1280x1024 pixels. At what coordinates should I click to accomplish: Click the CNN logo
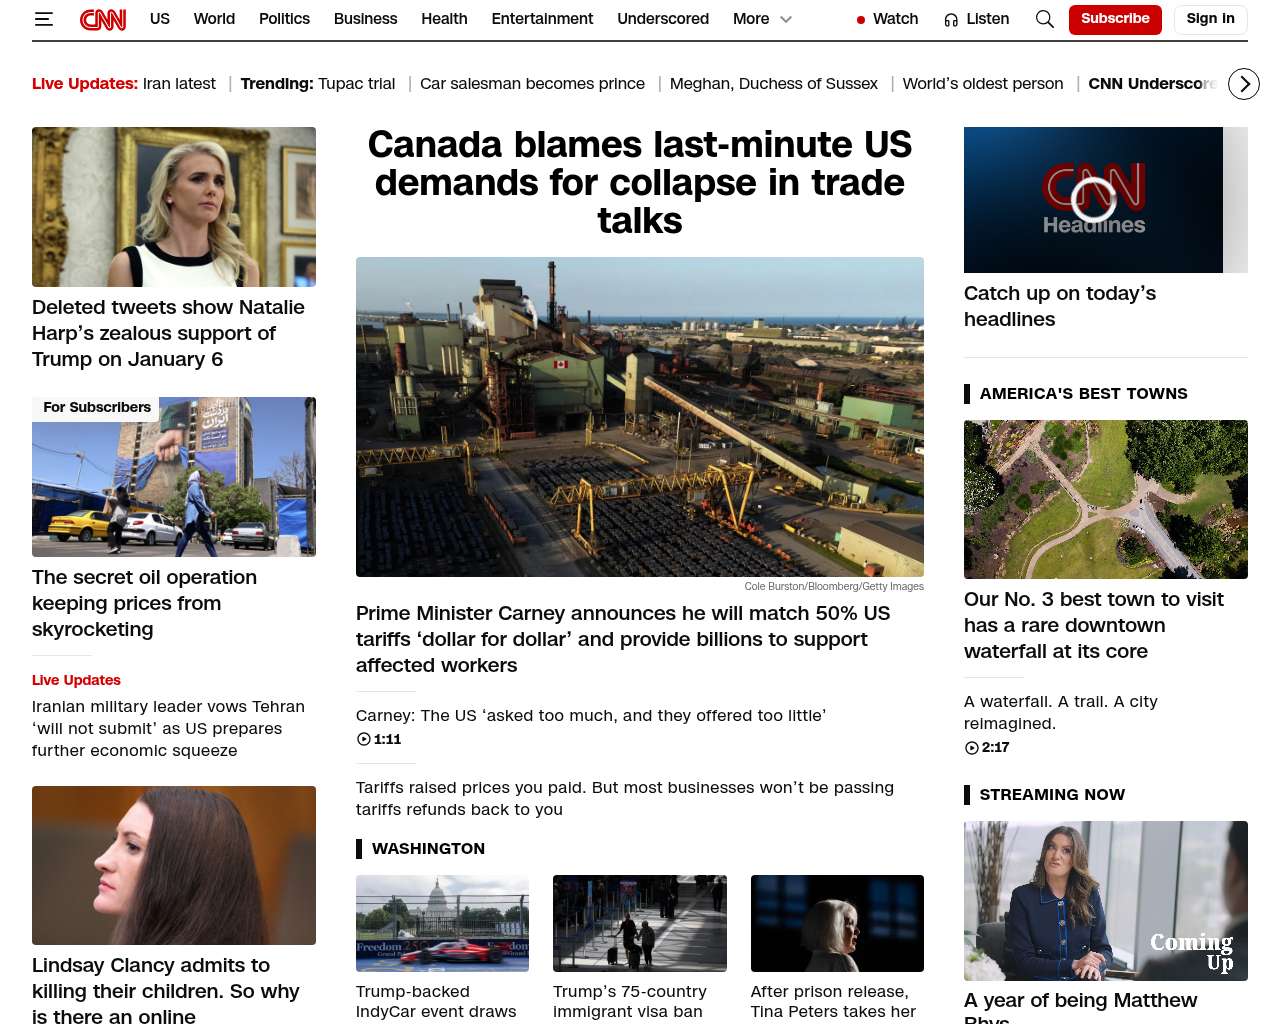tap(103, 19)
